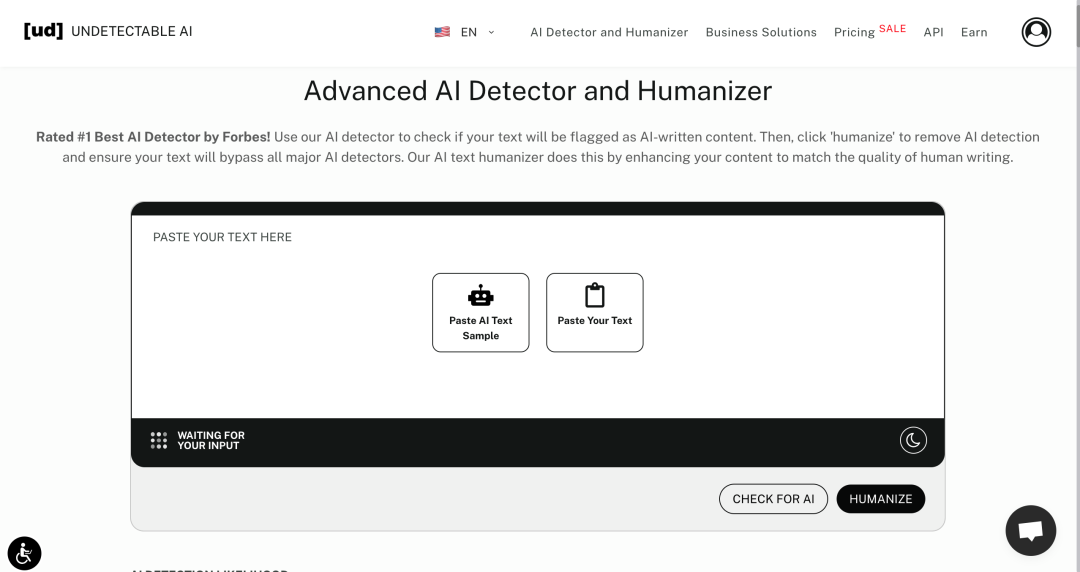Click the red SALE badge
This screenshot has height=572, width=1080.
[892, 28]
